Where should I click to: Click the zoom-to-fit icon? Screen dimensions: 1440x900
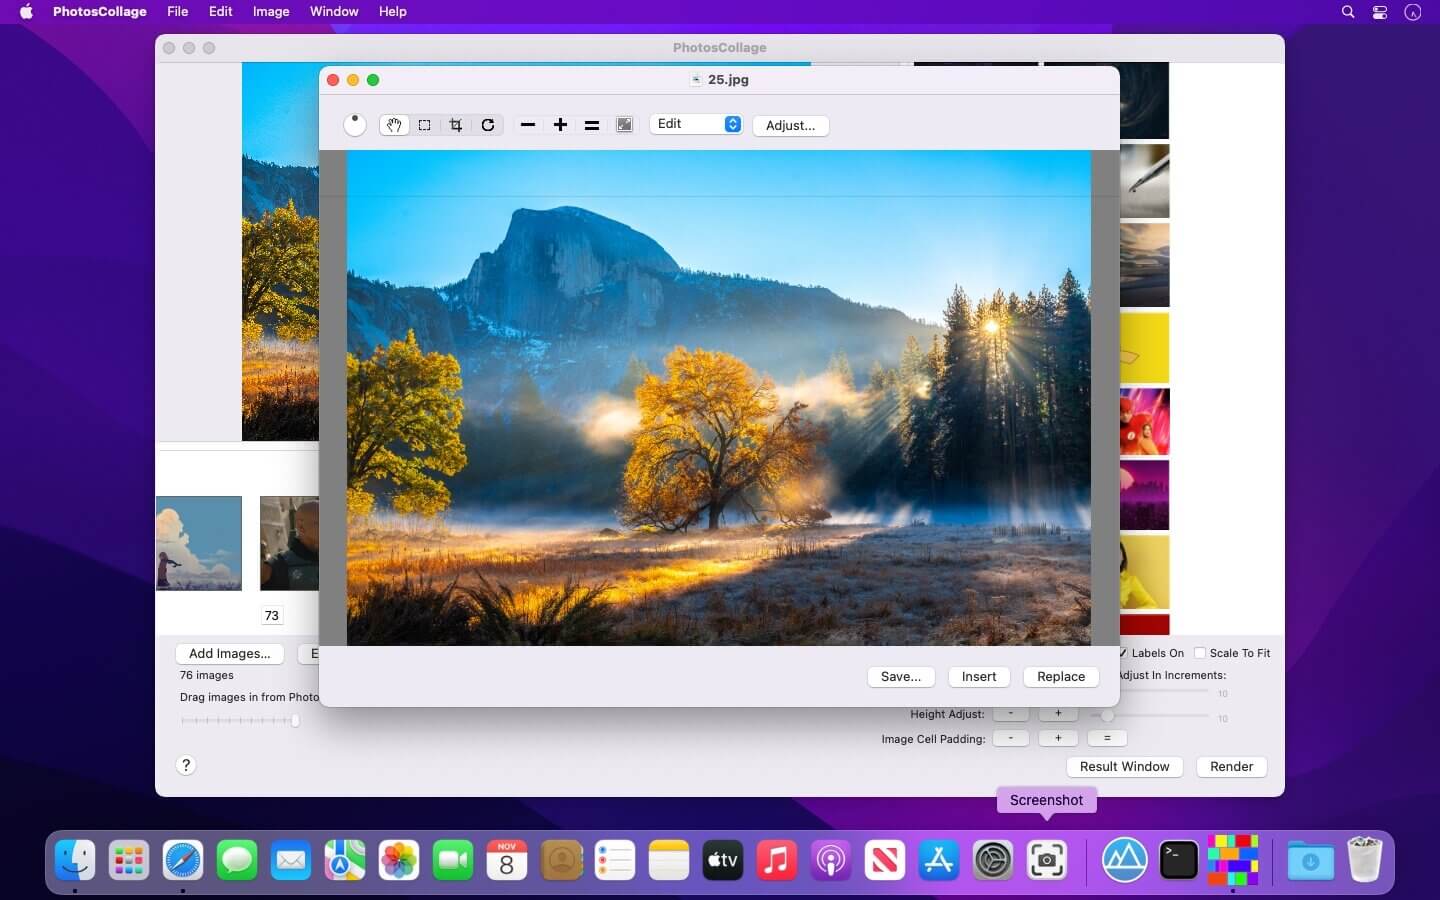pyautogui.click(x=624, y=125)
